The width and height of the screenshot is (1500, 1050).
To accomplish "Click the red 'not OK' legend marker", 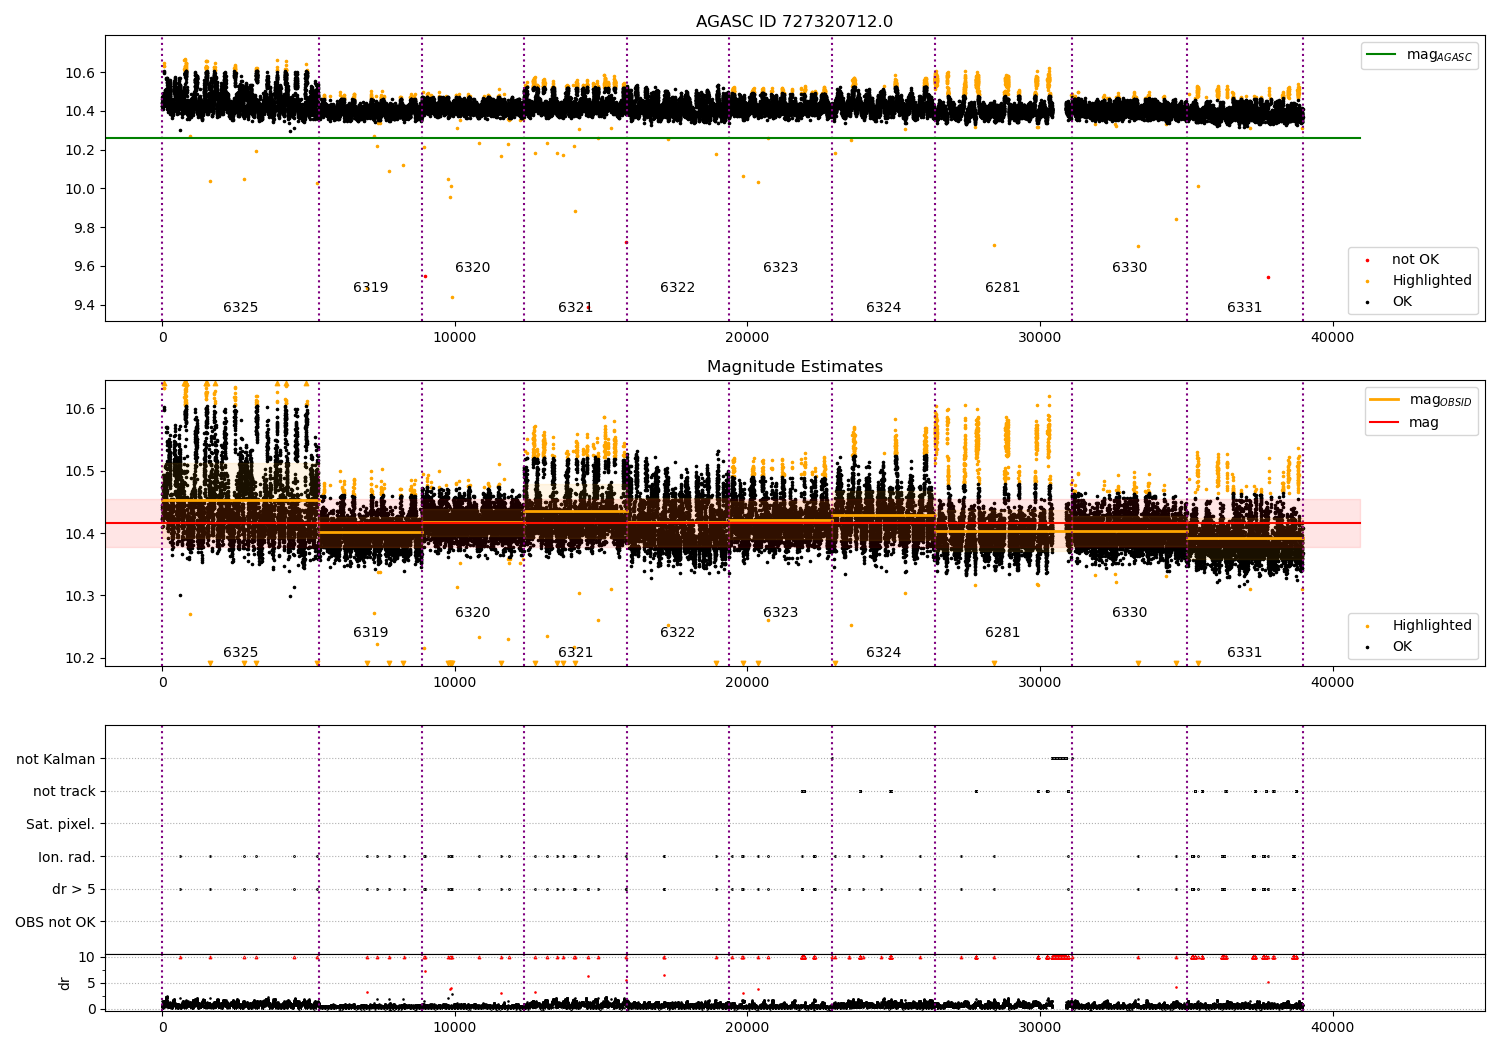I will [x=1367, y=260].
